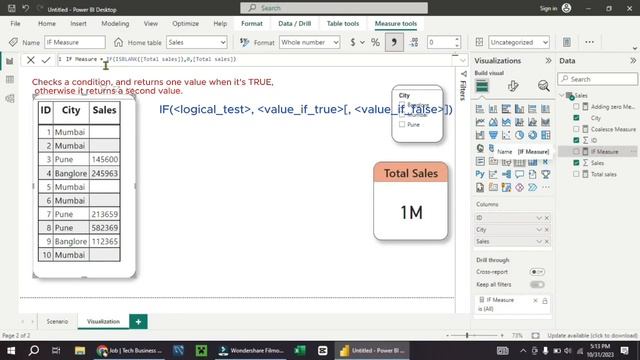Collapse the Sales table tree node
Viewport: 640px width, 360px height.
(x=562, y=96)
